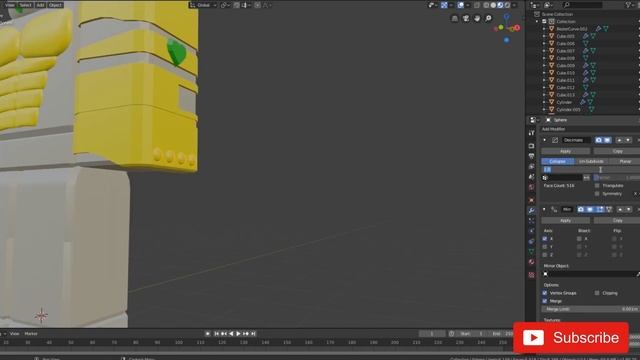Screen dimensions: 640x360
Task: Switch to rendered viewport shading
Action: (507, 5)
